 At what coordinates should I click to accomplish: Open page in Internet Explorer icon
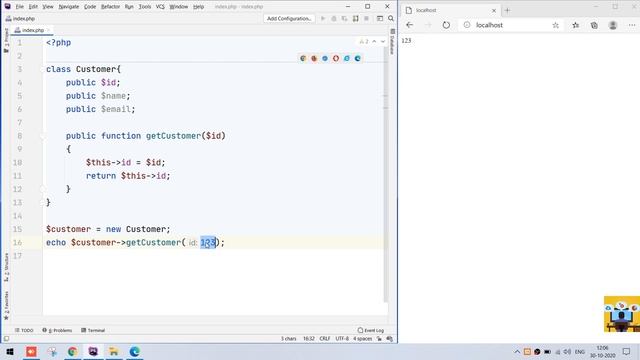[x=347, y=58]
